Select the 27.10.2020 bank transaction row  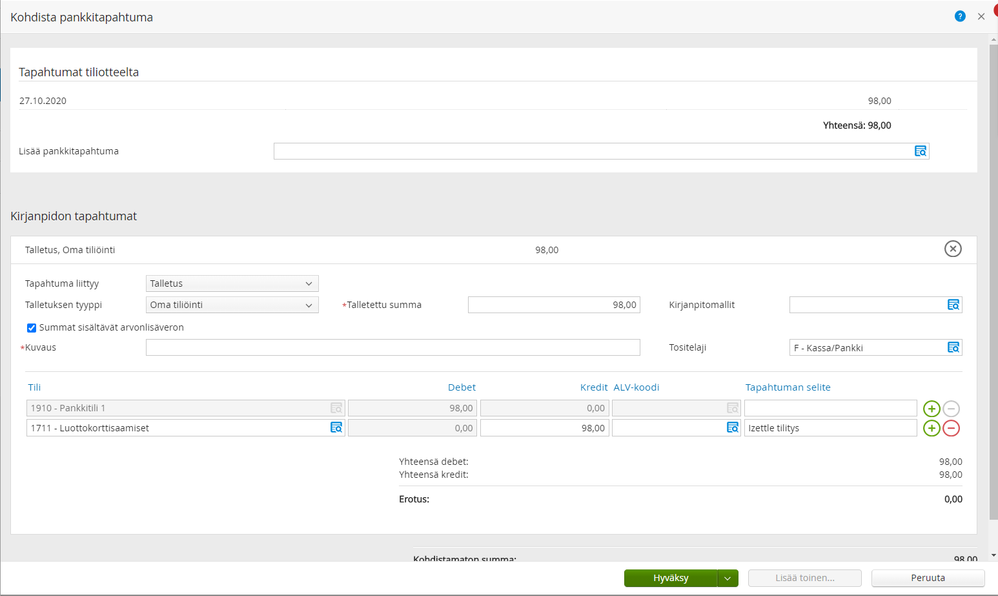493,101
